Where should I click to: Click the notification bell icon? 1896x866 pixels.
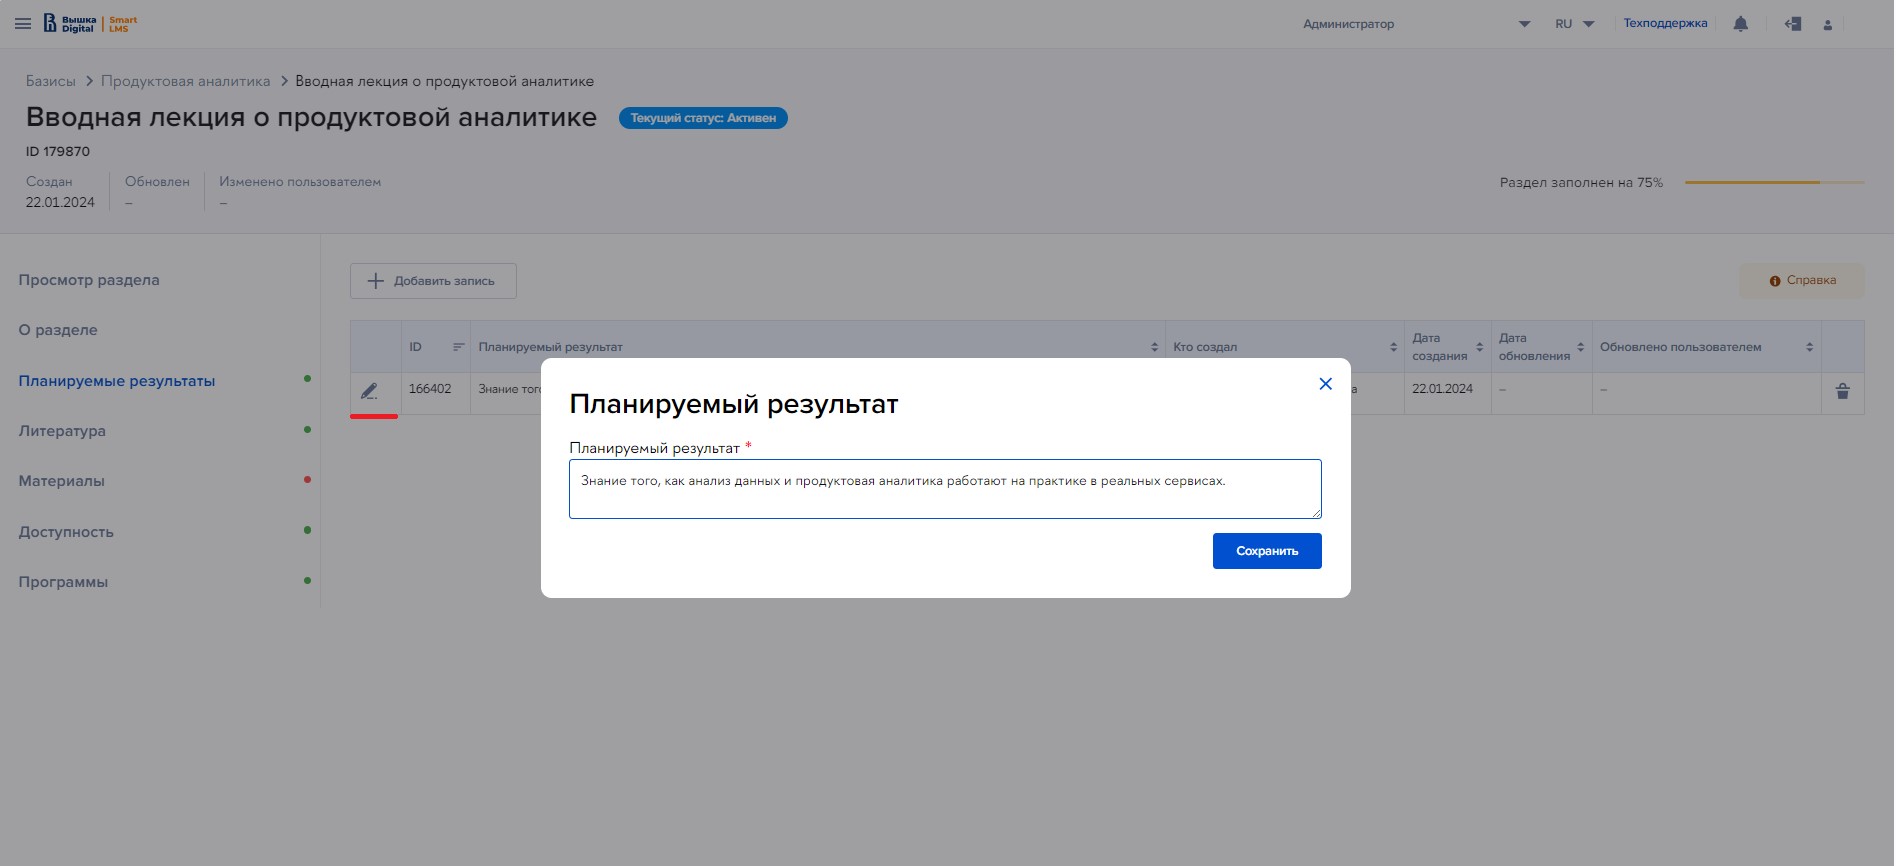[1741, 24]
